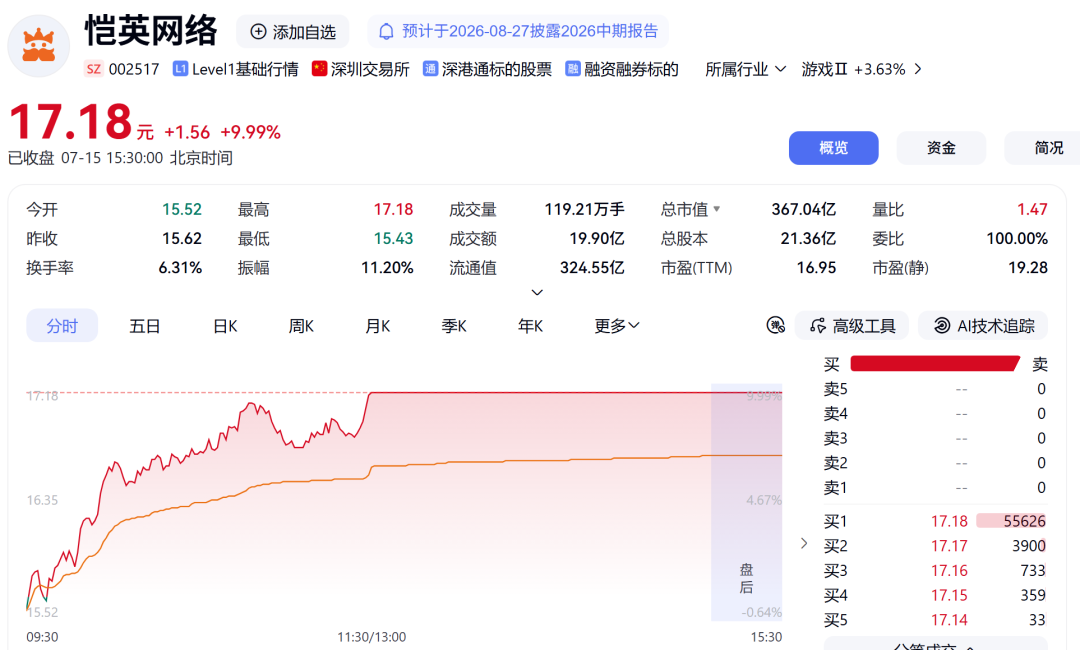Open the 高级工具 advanced tools button
This screenshot has height=650, width=1080.
point(851,326)
